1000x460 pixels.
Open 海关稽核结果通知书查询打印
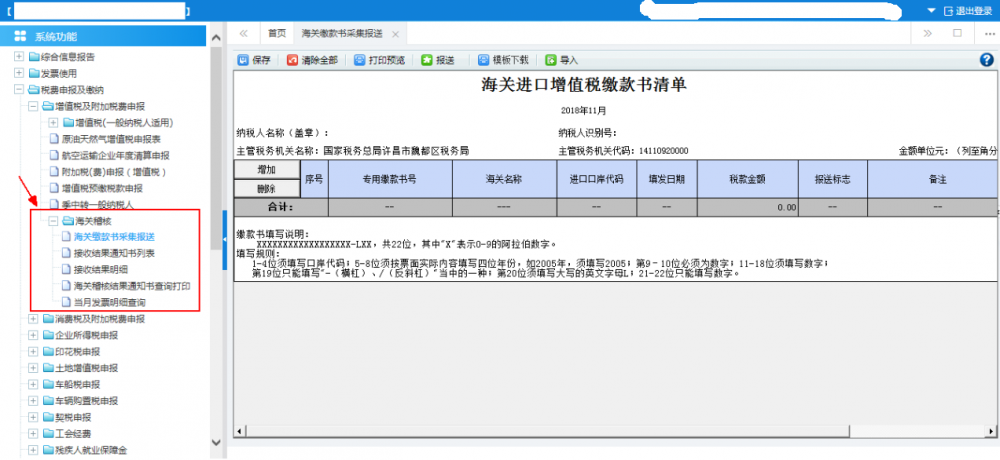point(132,286)
